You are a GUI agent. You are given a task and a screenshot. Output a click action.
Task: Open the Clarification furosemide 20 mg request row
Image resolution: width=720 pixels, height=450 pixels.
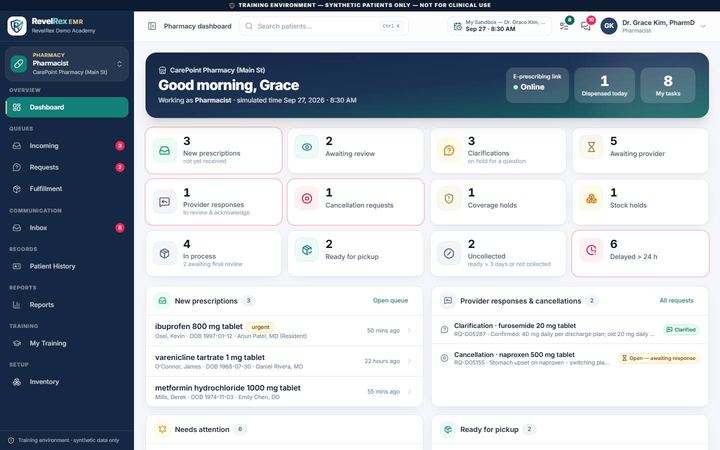click(x=570, y=329)
